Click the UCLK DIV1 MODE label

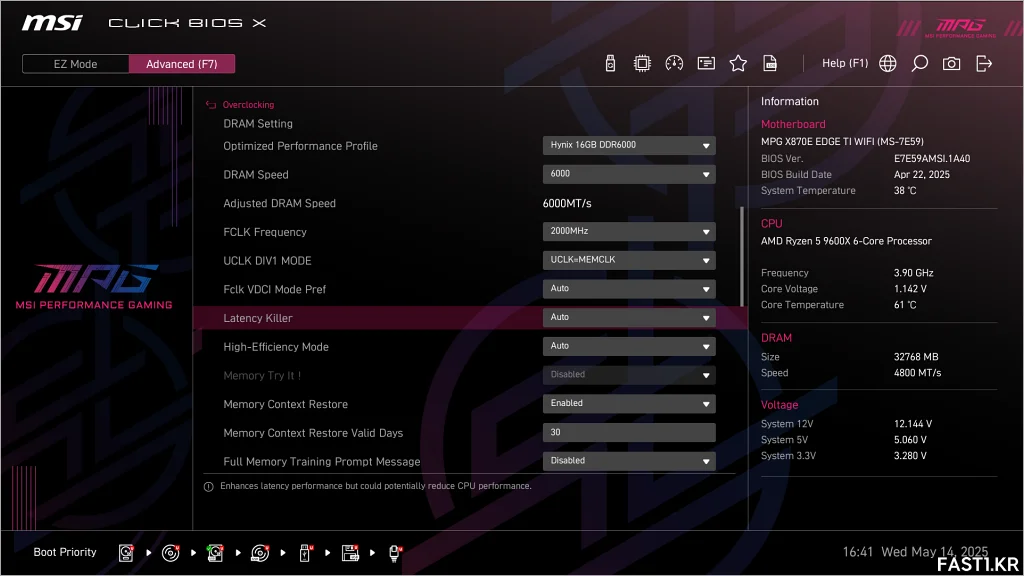[267, 261]
